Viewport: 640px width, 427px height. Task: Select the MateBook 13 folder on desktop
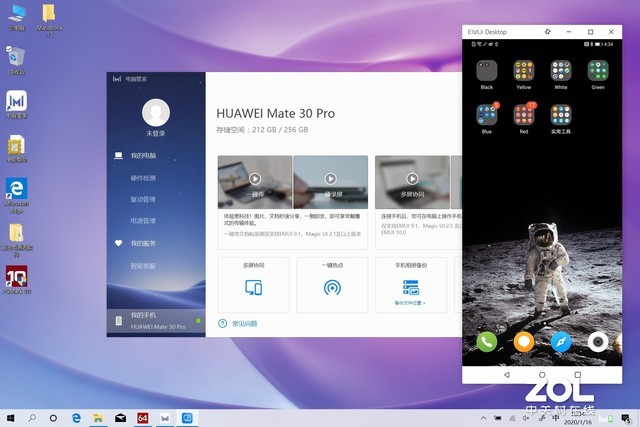pyautogui.click(x=49, y=20)
